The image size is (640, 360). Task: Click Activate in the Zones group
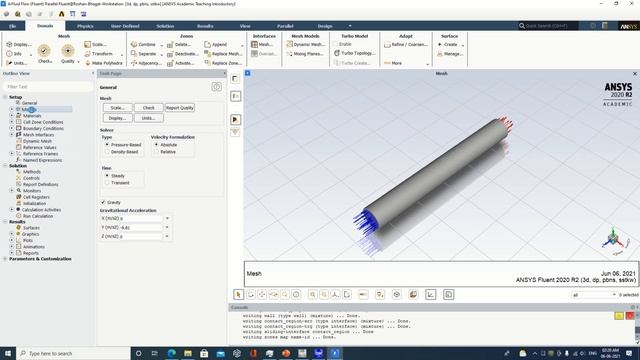[181, 63]
